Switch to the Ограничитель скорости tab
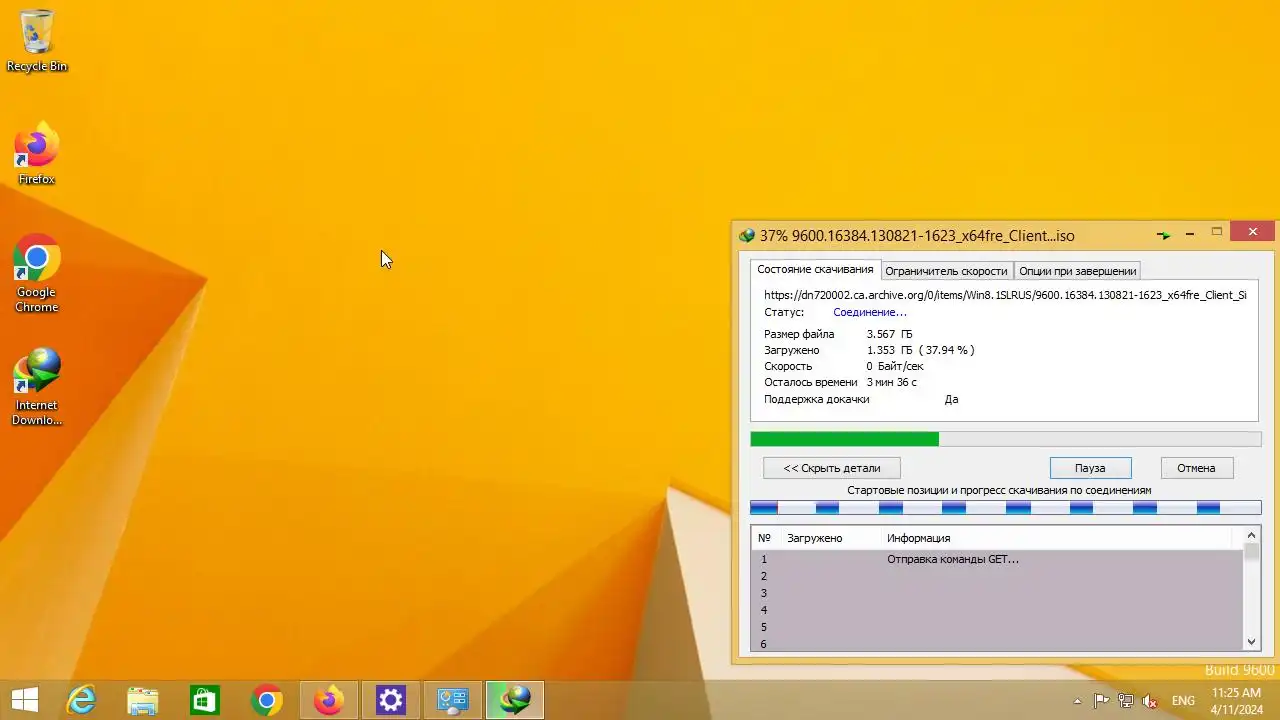 pyautogui.click(x=946, y=271)
